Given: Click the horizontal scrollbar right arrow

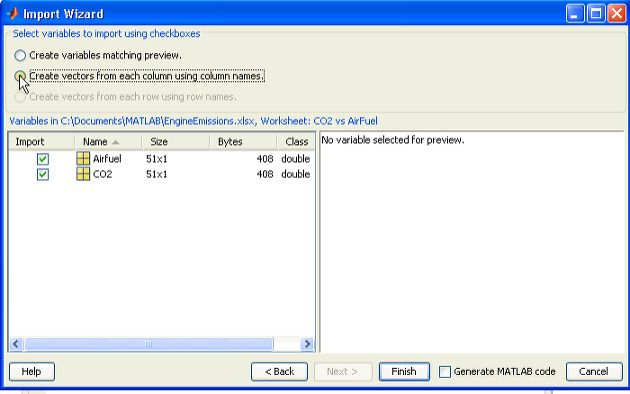Looking at the screenshot, I should click(x=307, y=344).
